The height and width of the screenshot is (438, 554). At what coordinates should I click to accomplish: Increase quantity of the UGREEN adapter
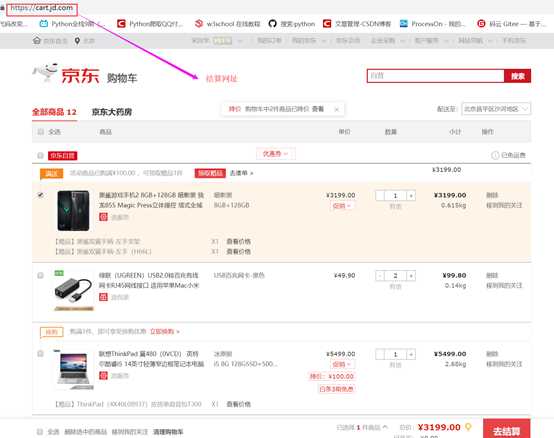(411, 276)
